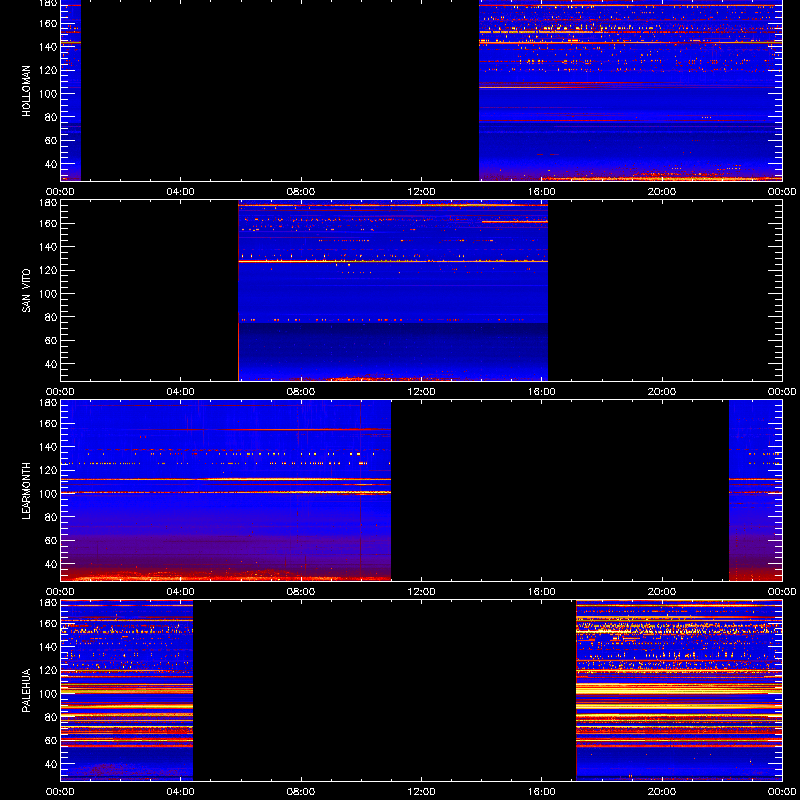The height and width of the screenshot is (800, 800).
Task: Select the 80 frequency label on Palehua axis
Action: [51, 717]
